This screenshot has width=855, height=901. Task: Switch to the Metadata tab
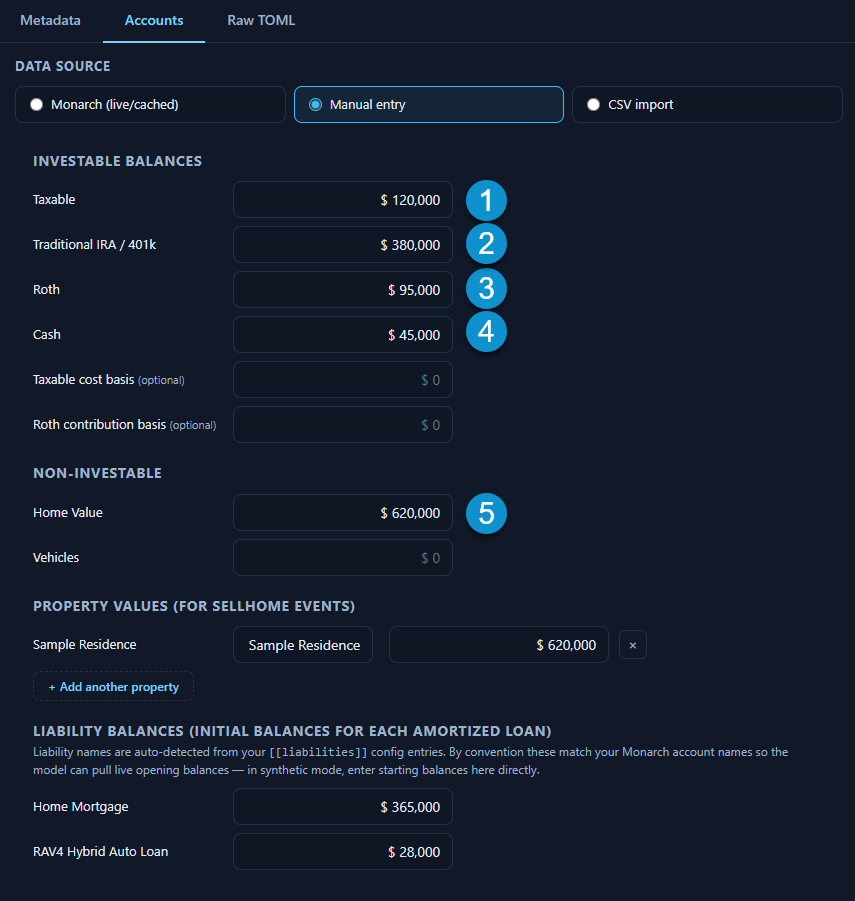51,21
